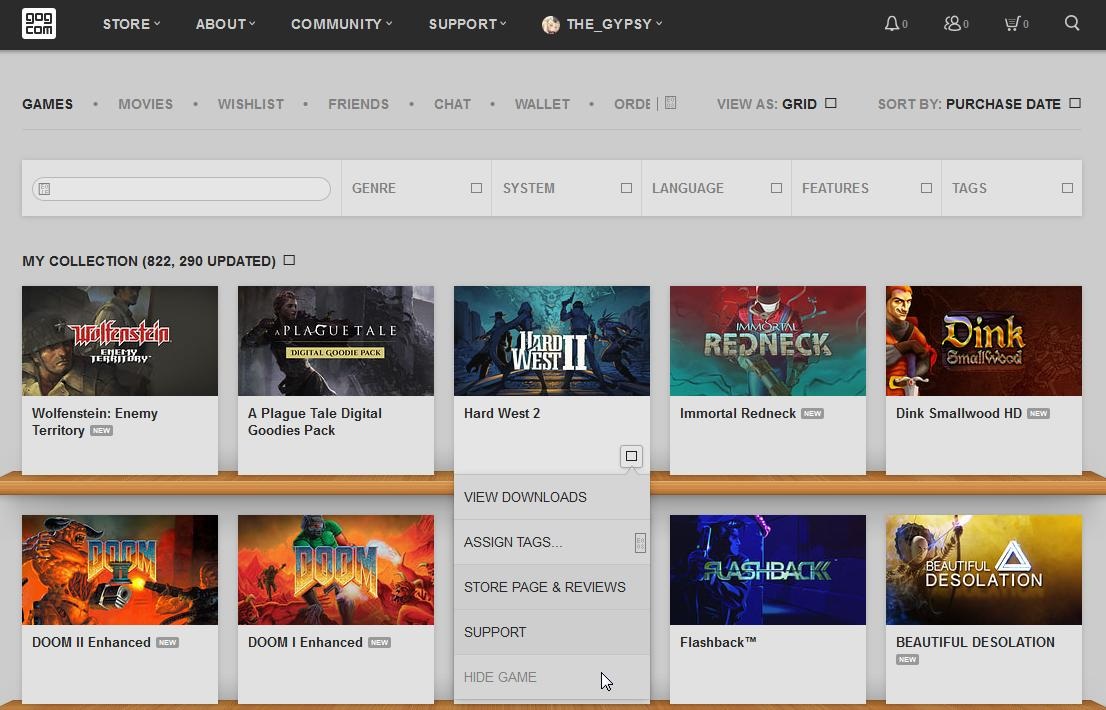Click NEW badge on Wolfenstein: Enemy Territory
This screenshot has height=710, width=1106.
pyautogui.click(x=102, y=431)
